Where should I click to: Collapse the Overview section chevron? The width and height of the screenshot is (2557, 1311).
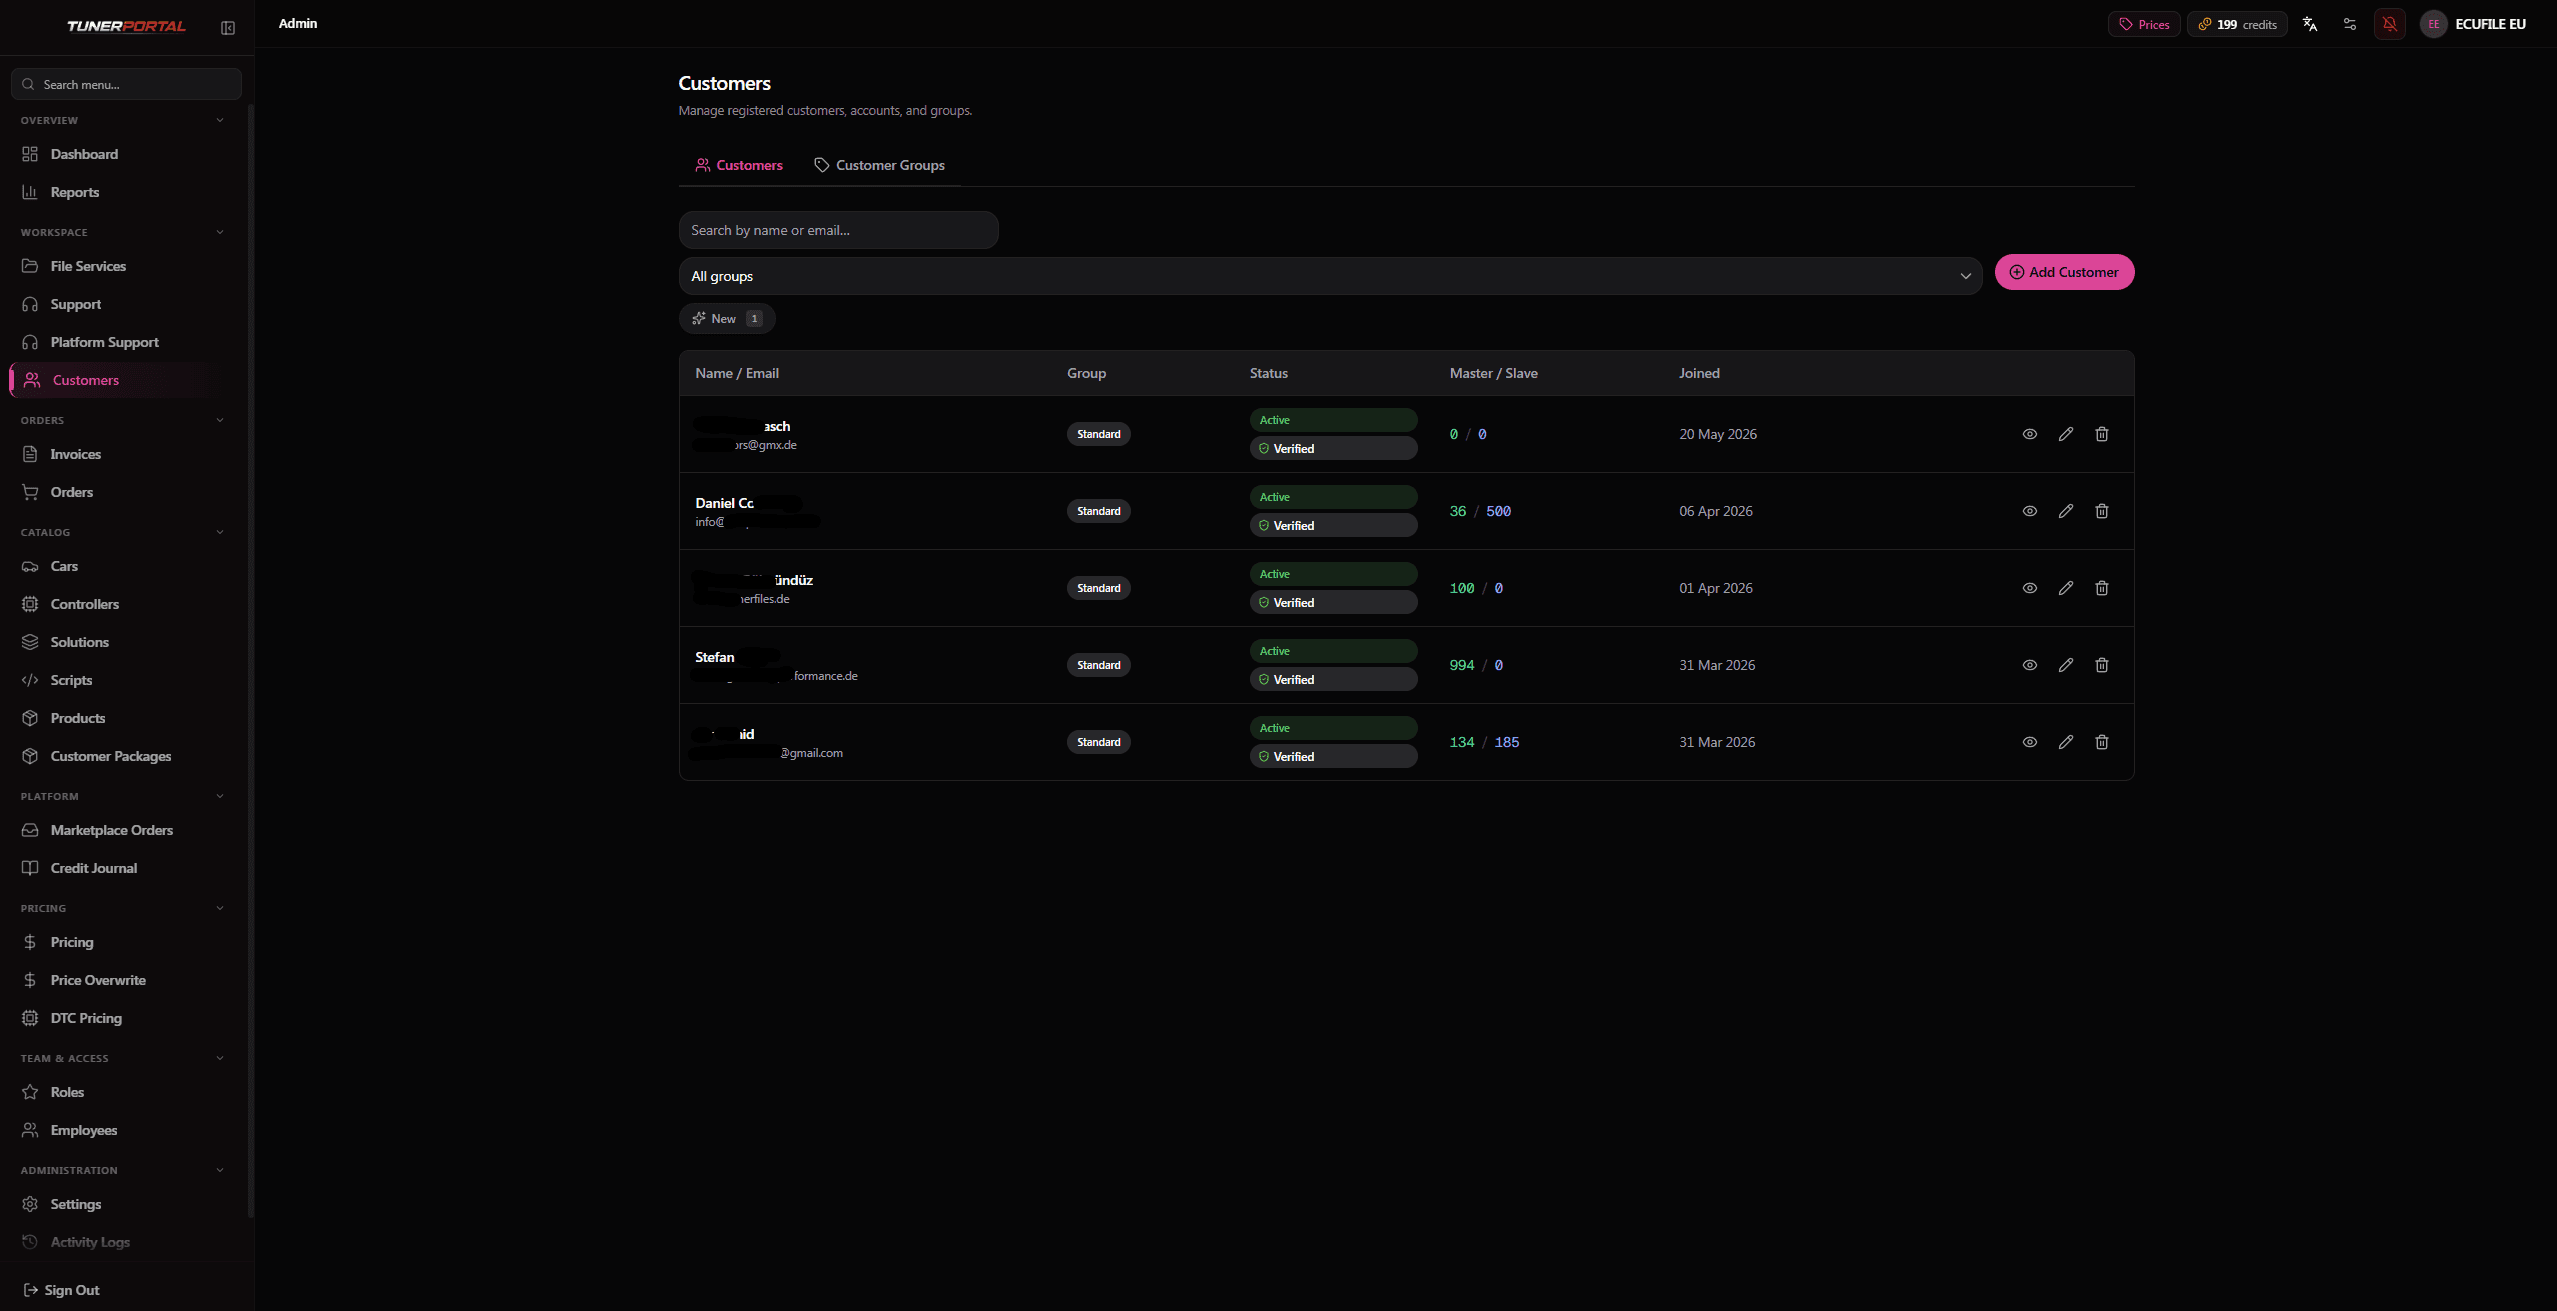point(220,120)
